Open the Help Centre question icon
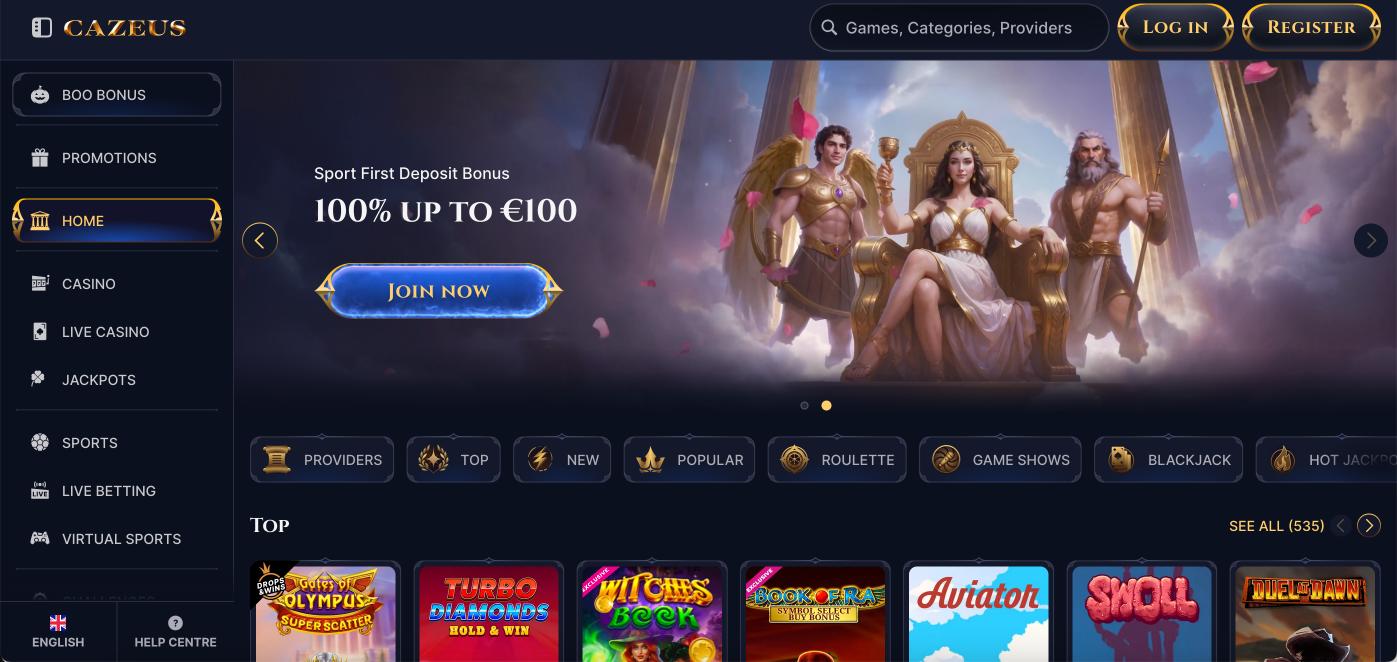 click(175, 623)
